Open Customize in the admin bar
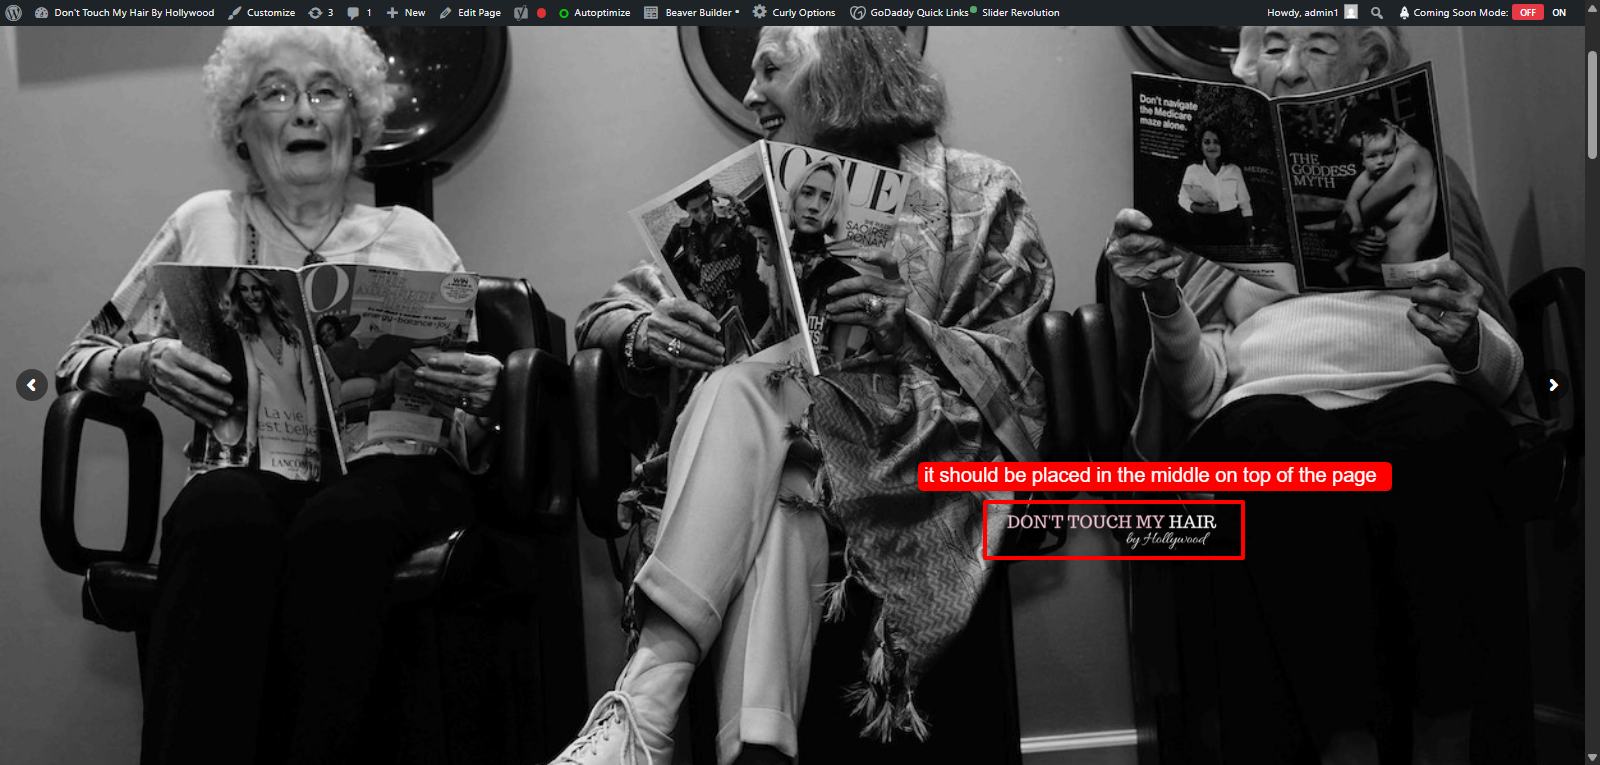Image resolution: width=1600 pixels, height=765 pixels. (262, 13)
